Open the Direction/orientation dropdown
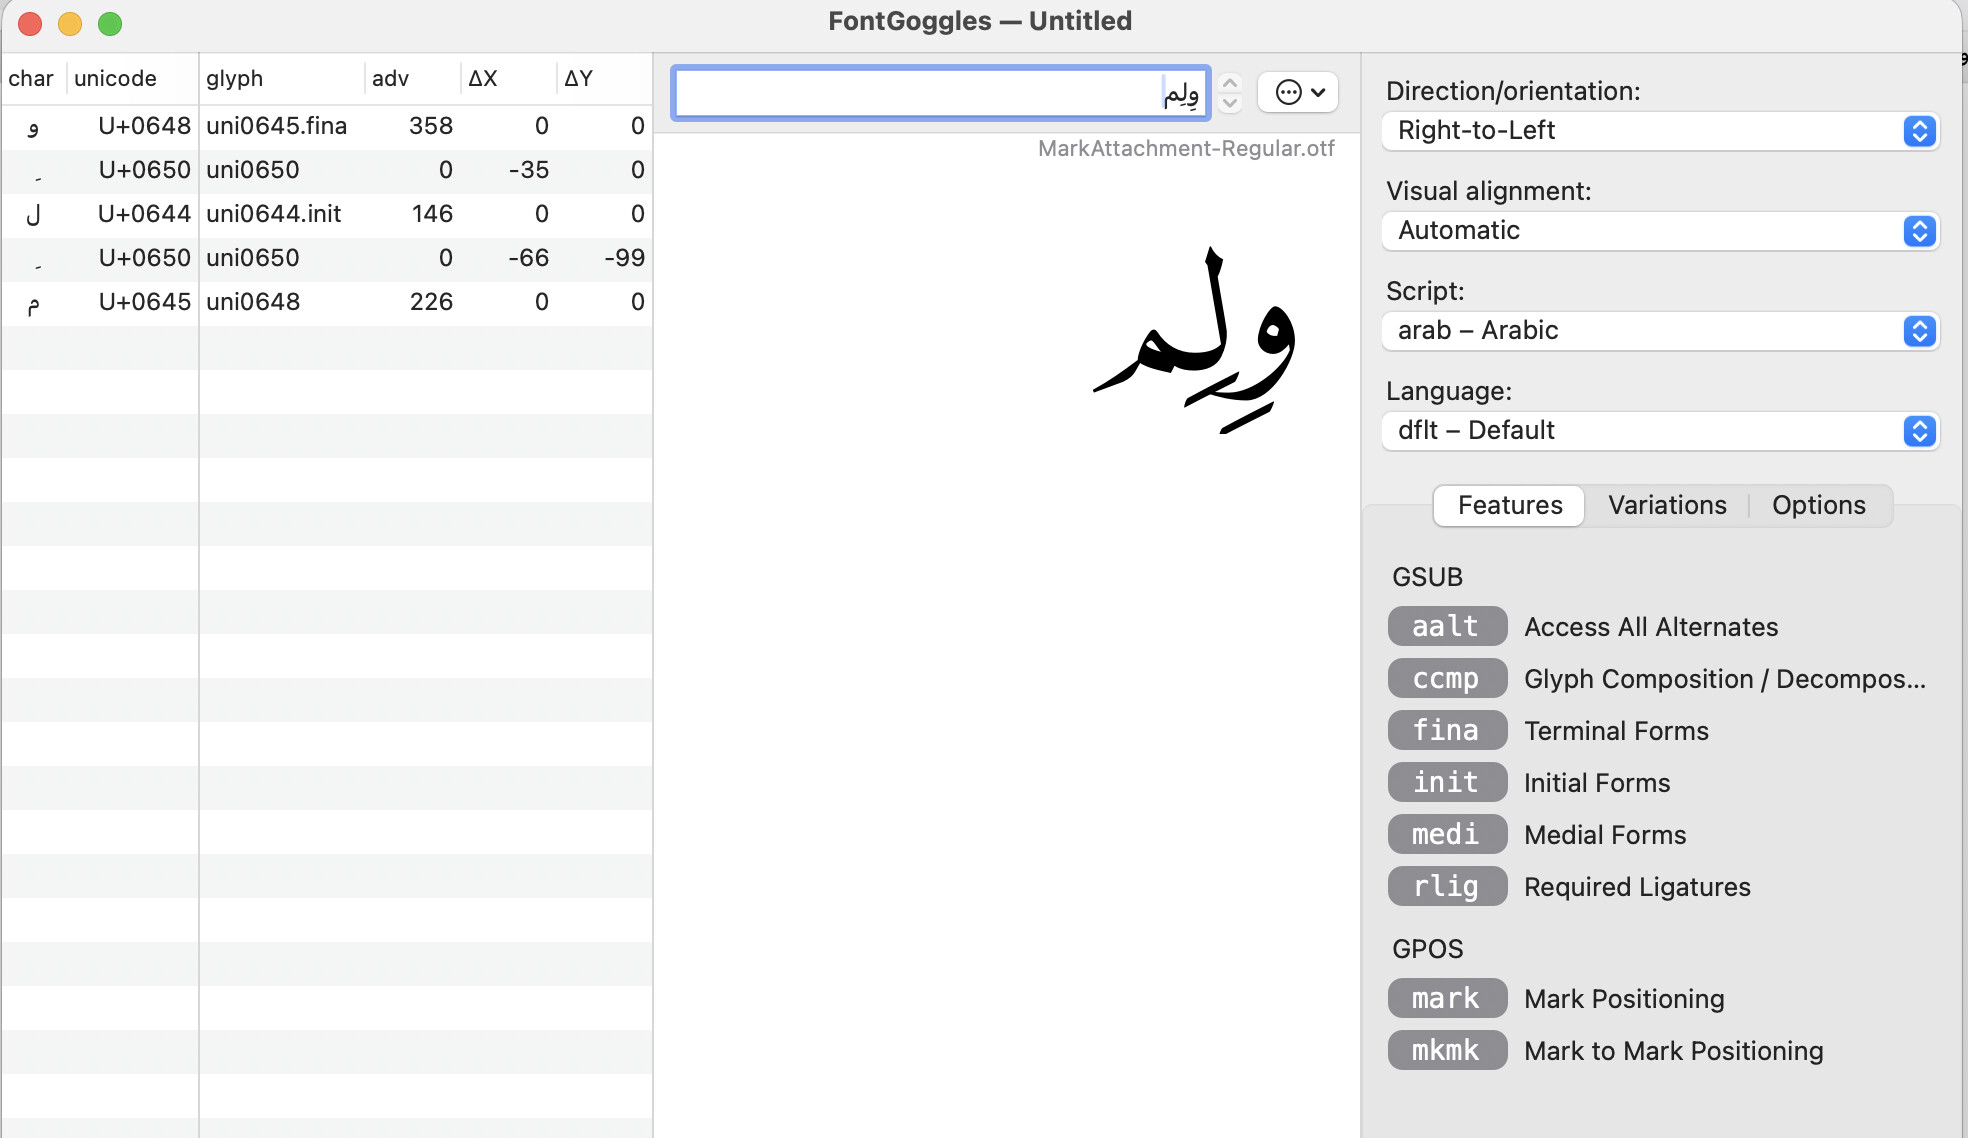The width and height of the screenshot is (1968, 1138). pyautogui.click(x=1660, y=131)
